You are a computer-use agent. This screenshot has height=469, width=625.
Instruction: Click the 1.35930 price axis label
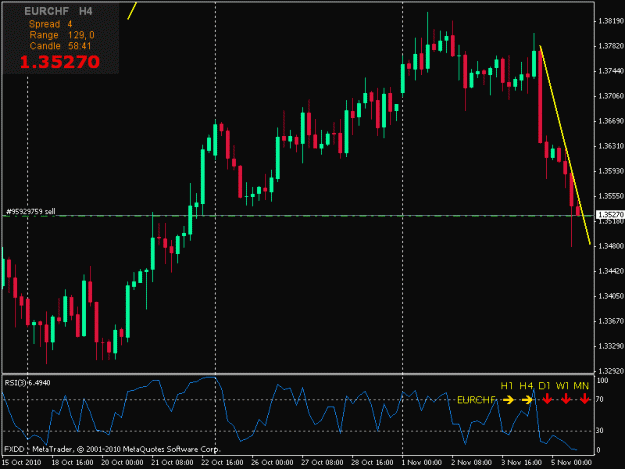(x=611, y=171)
